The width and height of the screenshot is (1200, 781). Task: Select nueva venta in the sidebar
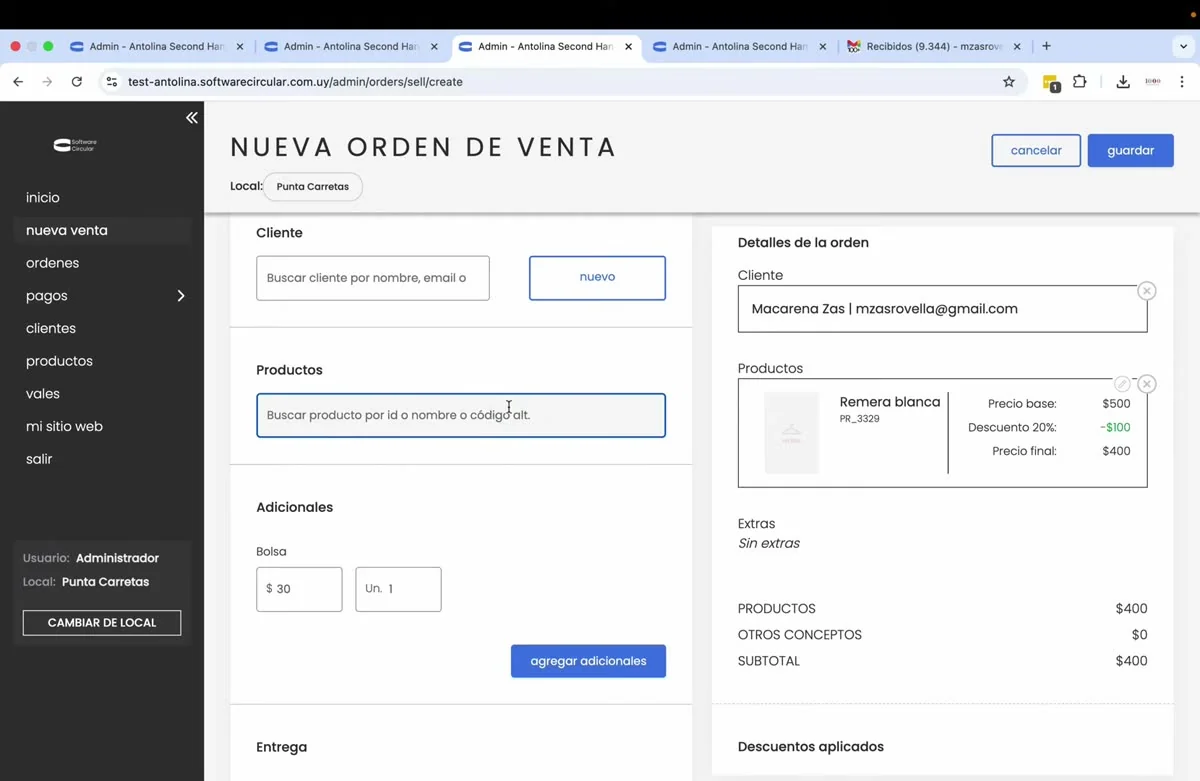(67, 230)
